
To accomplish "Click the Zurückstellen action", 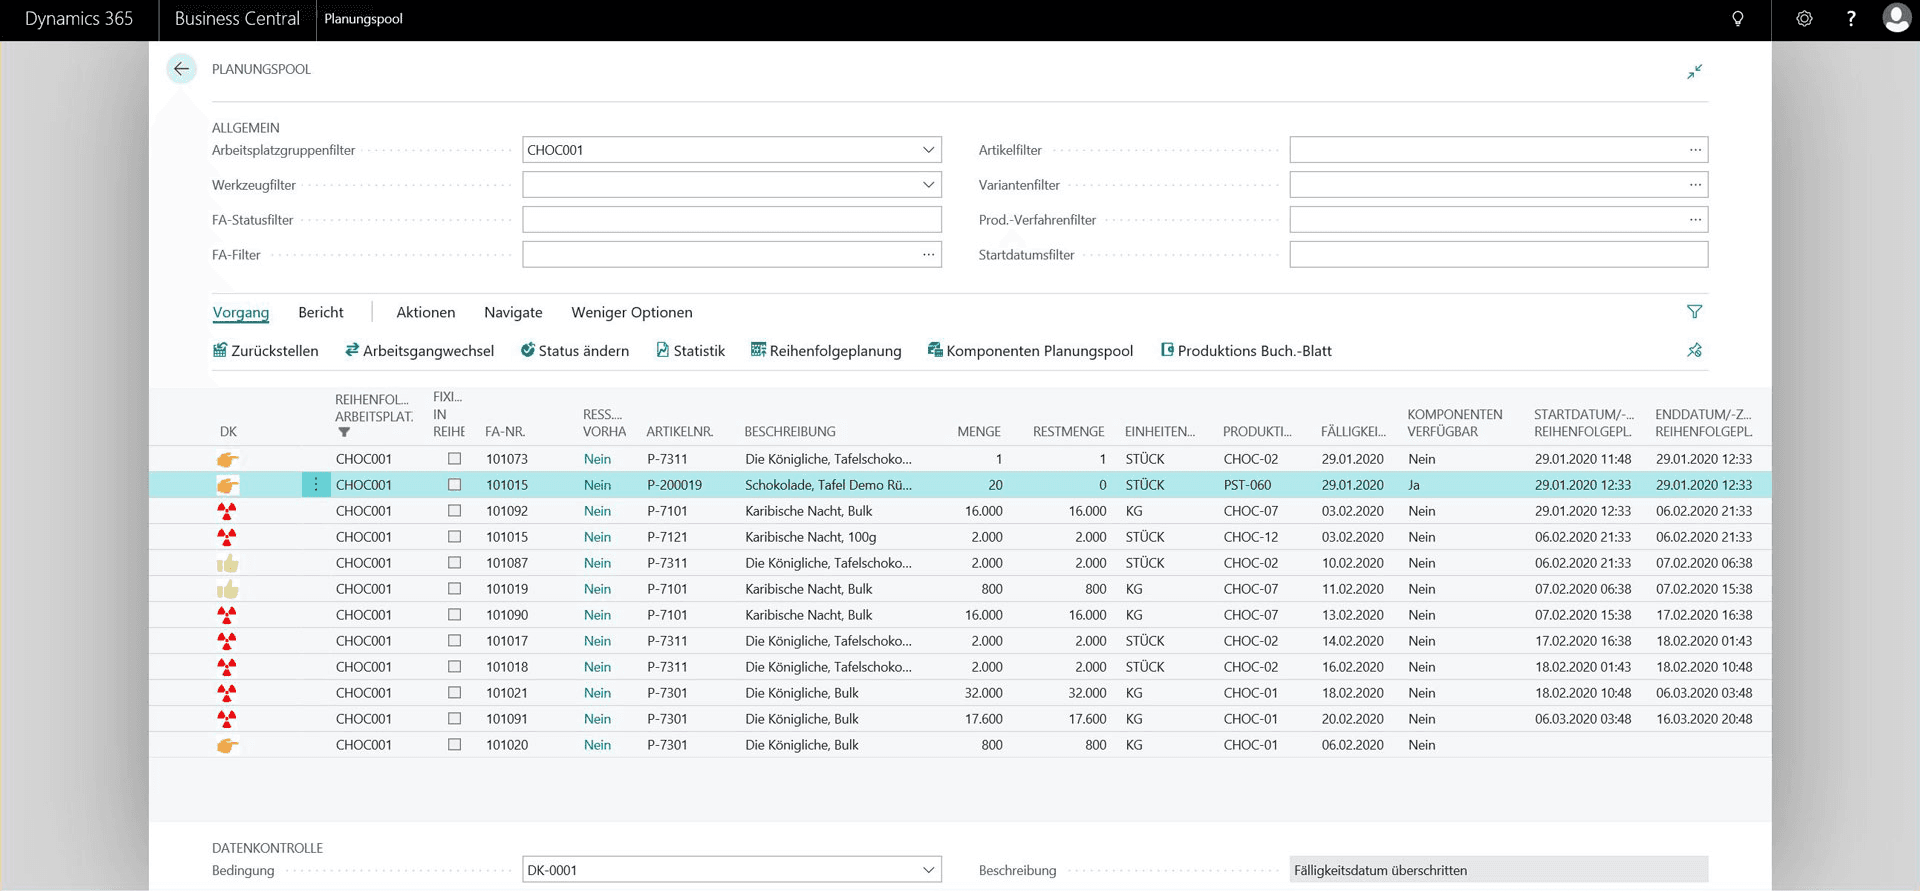I will coord(266,351).
